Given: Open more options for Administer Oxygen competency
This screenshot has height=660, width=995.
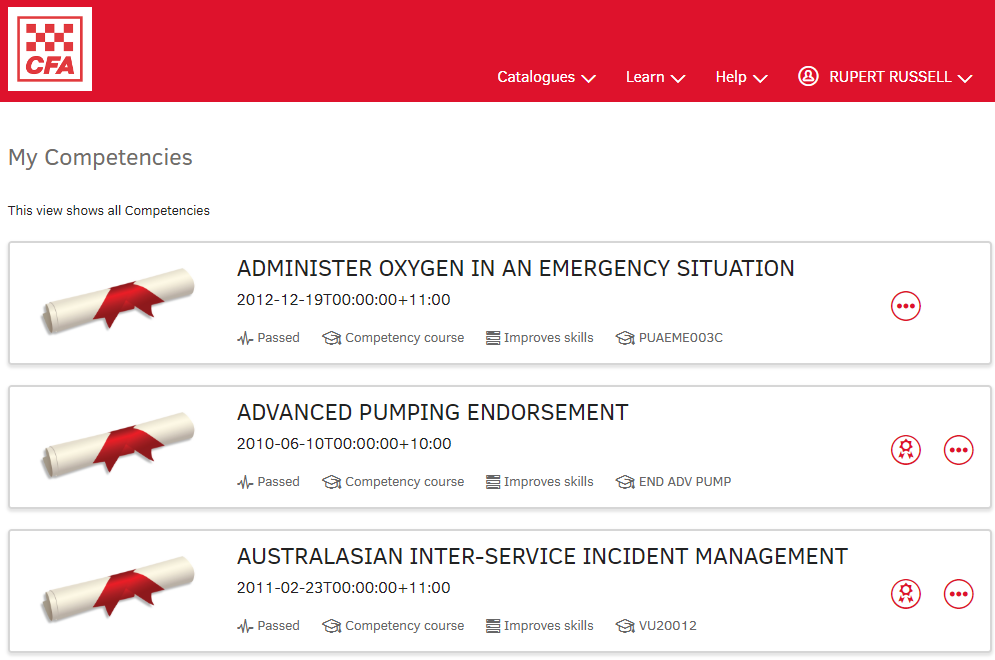Looking at the screenshot, I should click(x=906, y=306).
